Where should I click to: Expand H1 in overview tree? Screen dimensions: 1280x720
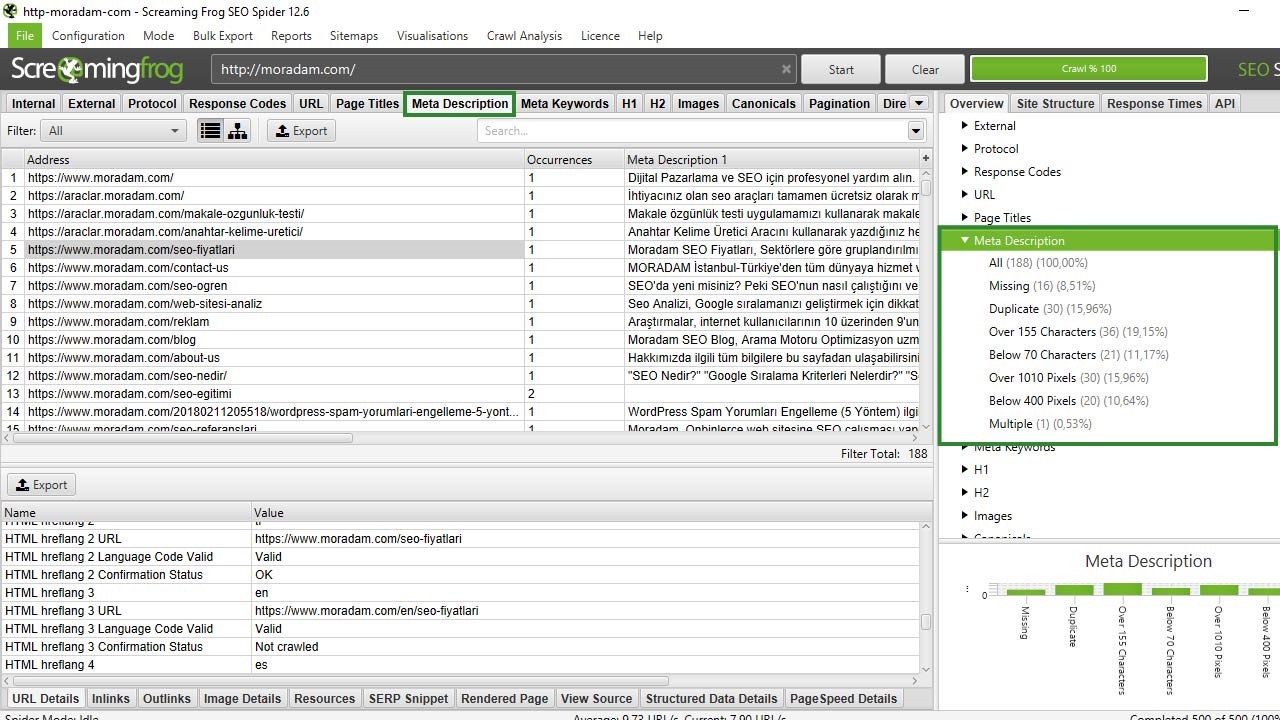pyautogui.click(x=965, y=470)
